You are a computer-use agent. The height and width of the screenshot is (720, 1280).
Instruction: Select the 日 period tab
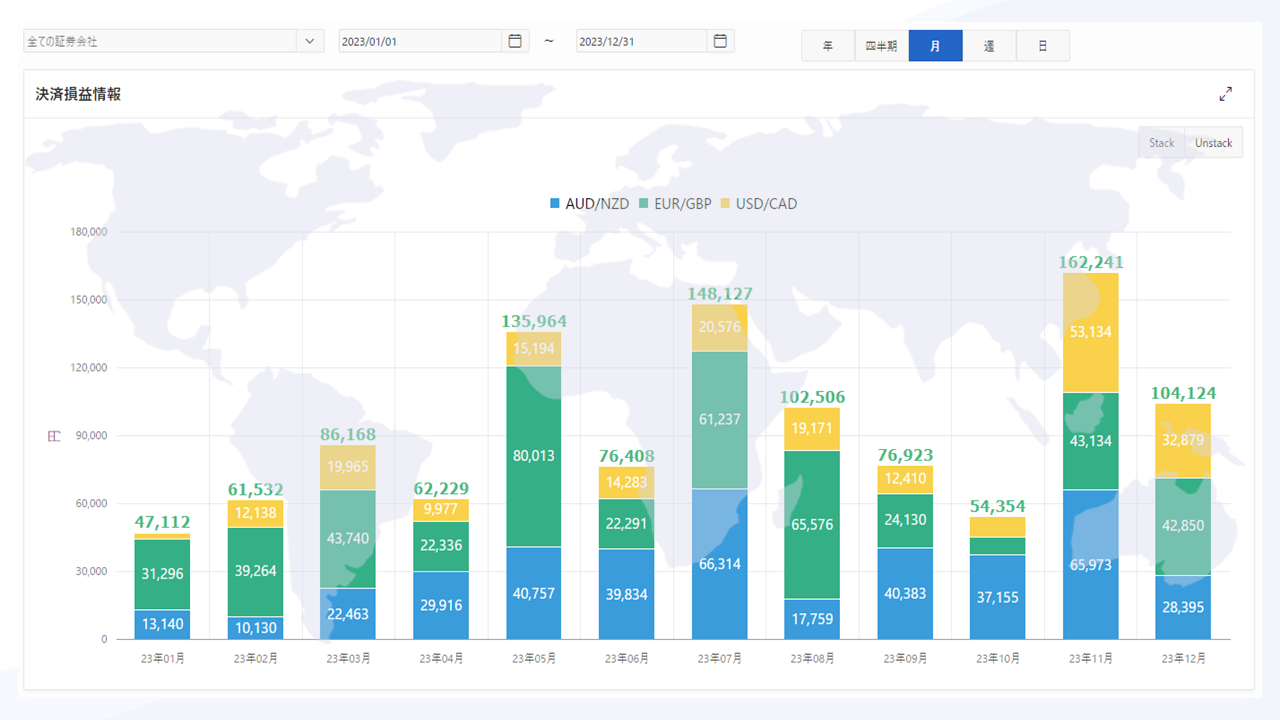pos(1043,46)
